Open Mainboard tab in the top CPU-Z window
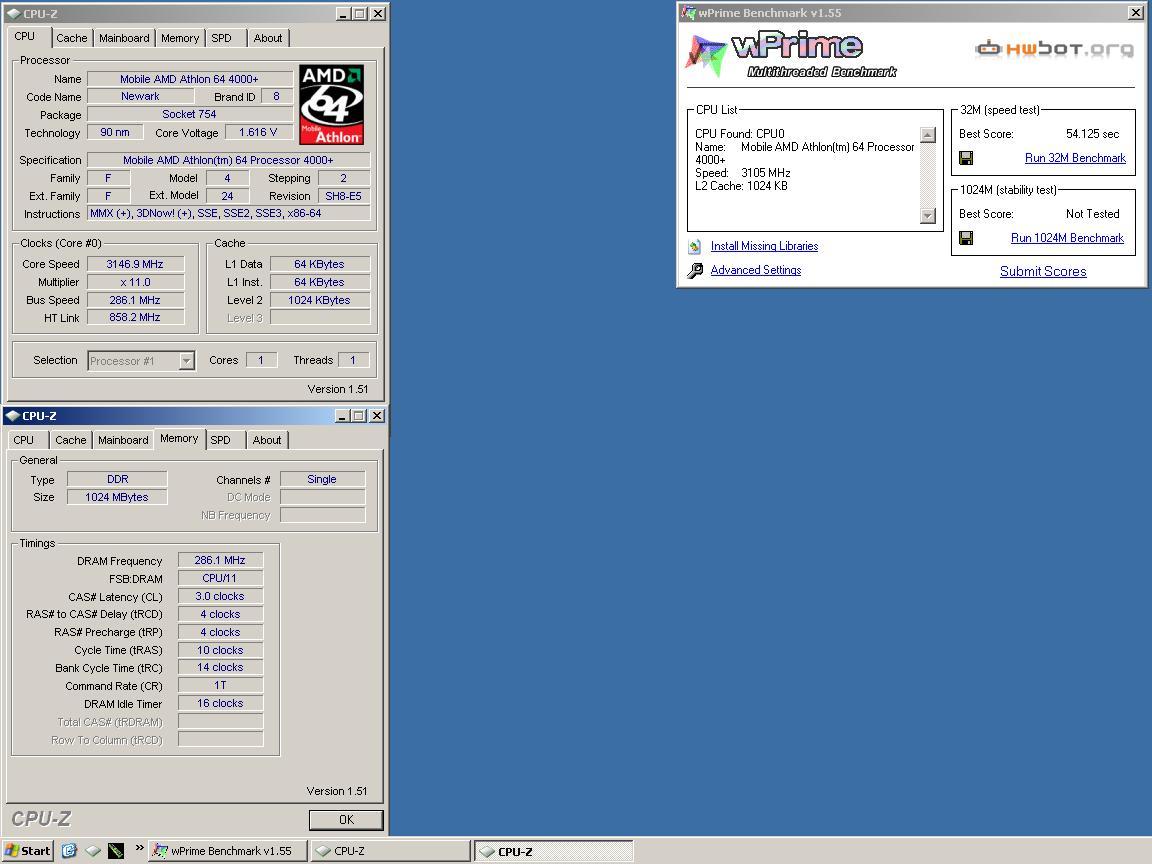This screenshot has width=1152, height=864. [x=123, y=38]
